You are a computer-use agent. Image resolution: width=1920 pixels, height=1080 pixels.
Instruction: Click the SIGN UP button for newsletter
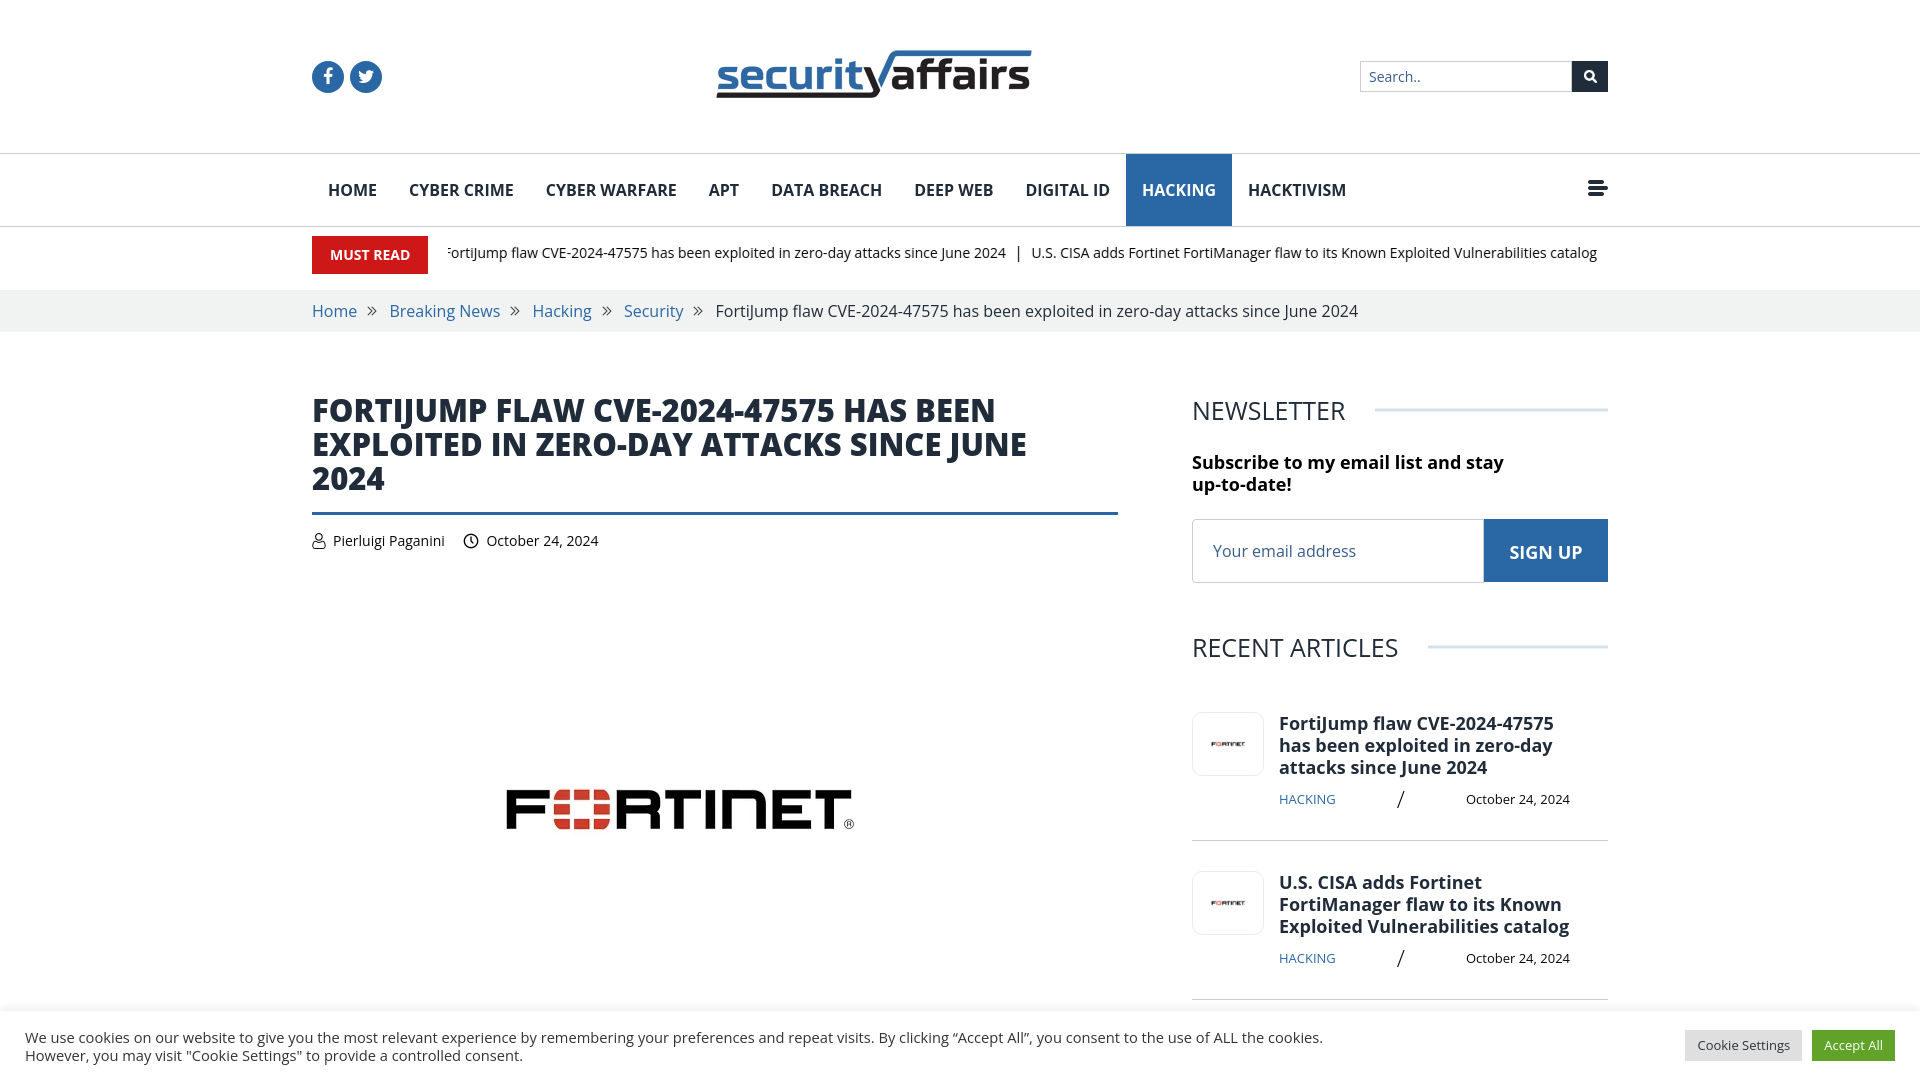point(1545,550)
